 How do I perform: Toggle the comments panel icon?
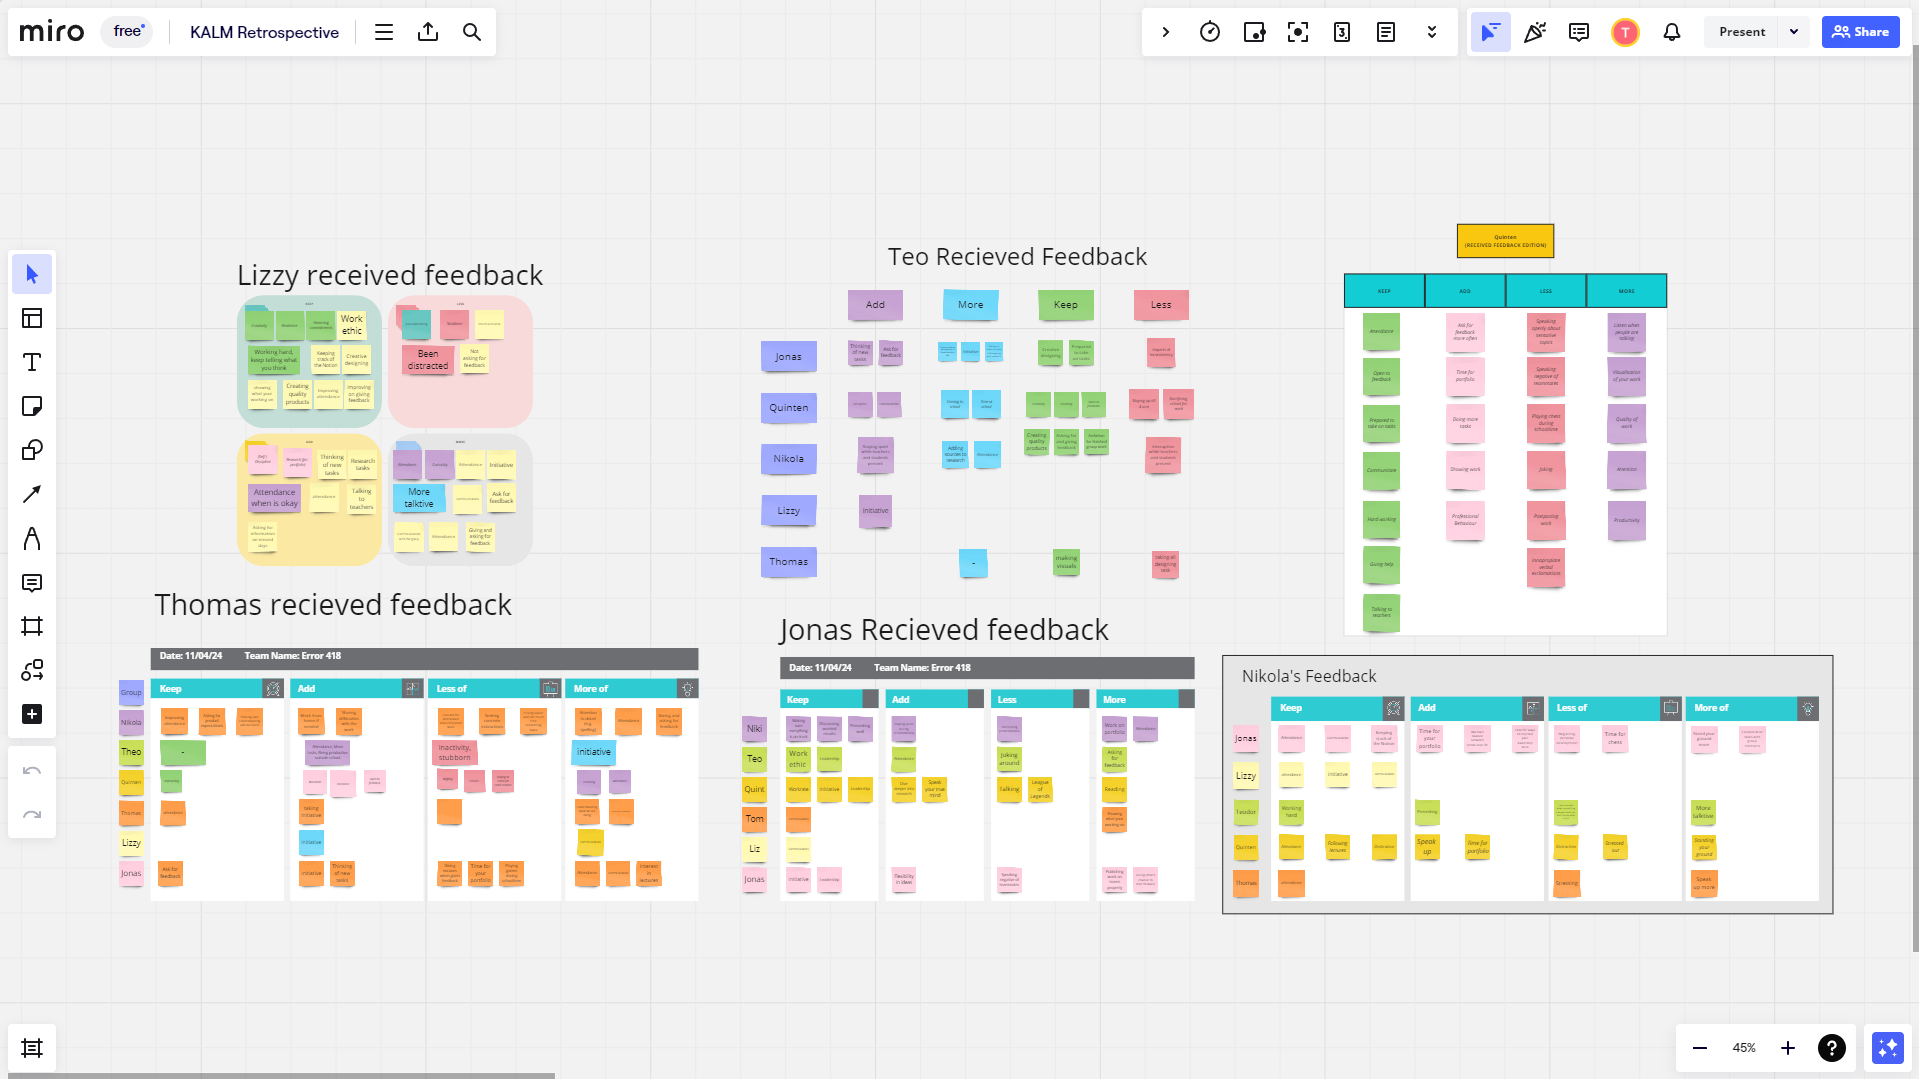(1579, 32)
